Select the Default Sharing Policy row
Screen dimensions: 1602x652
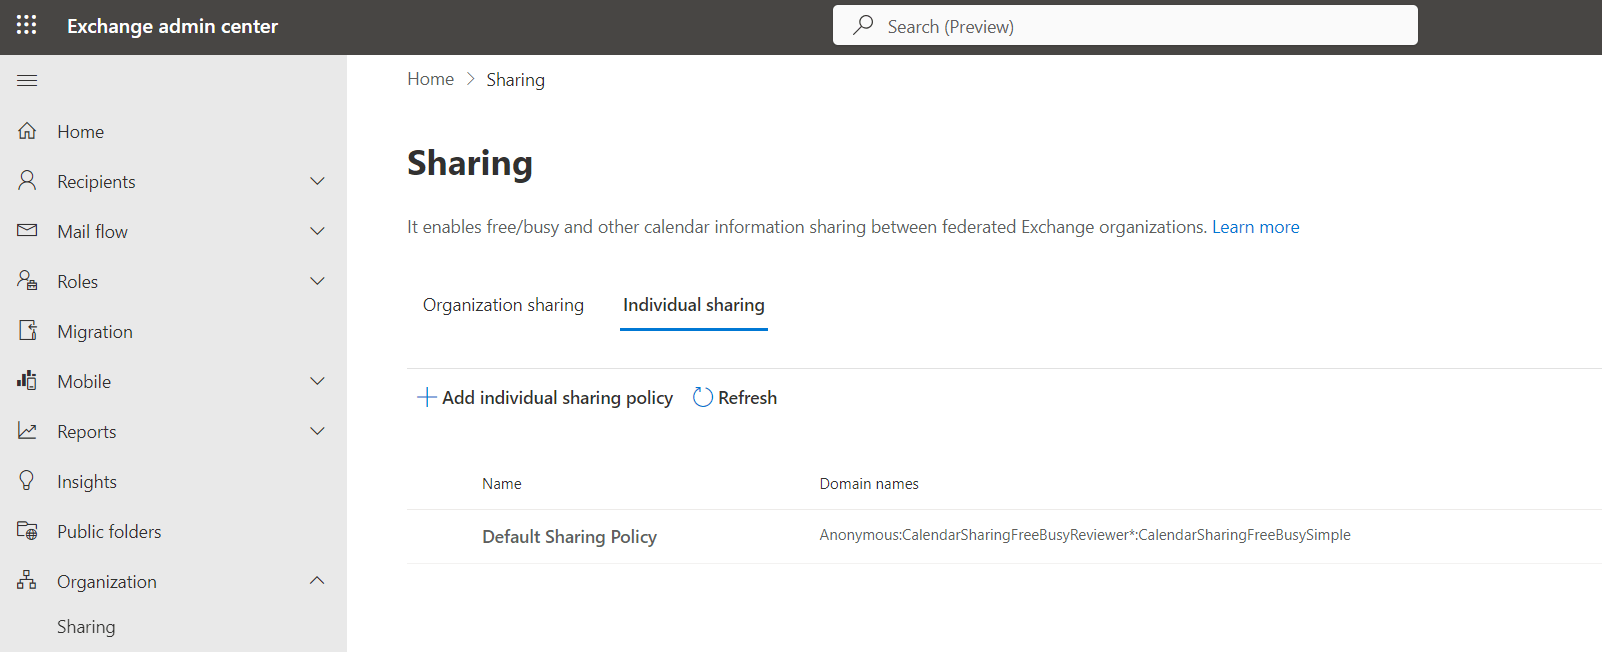click(1004, 537)
